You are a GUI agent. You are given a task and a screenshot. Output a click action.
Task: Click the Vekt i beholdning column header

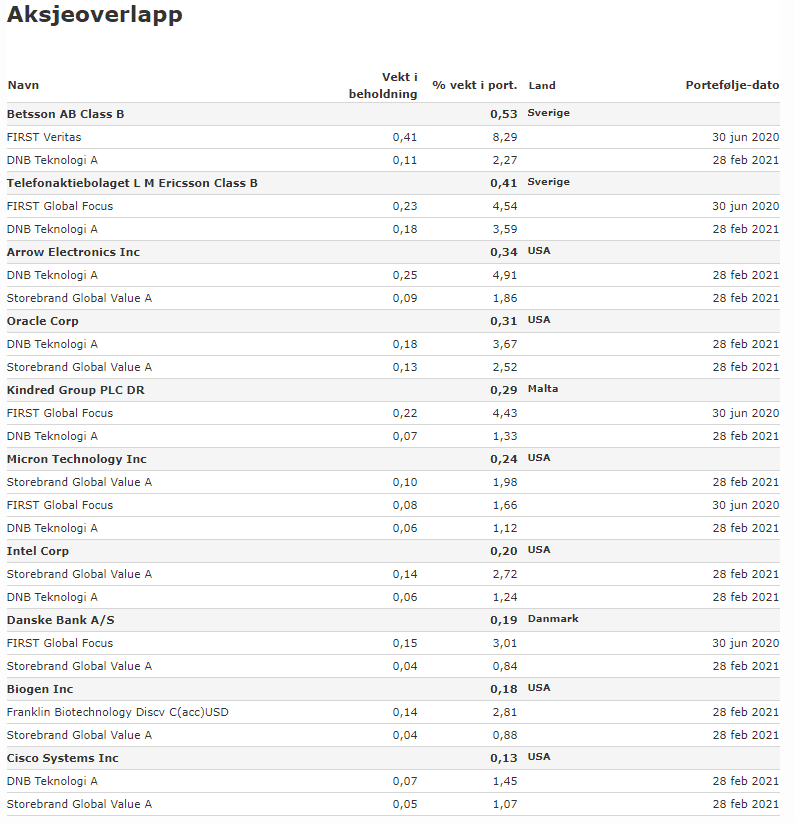click(x=383, y=85)
